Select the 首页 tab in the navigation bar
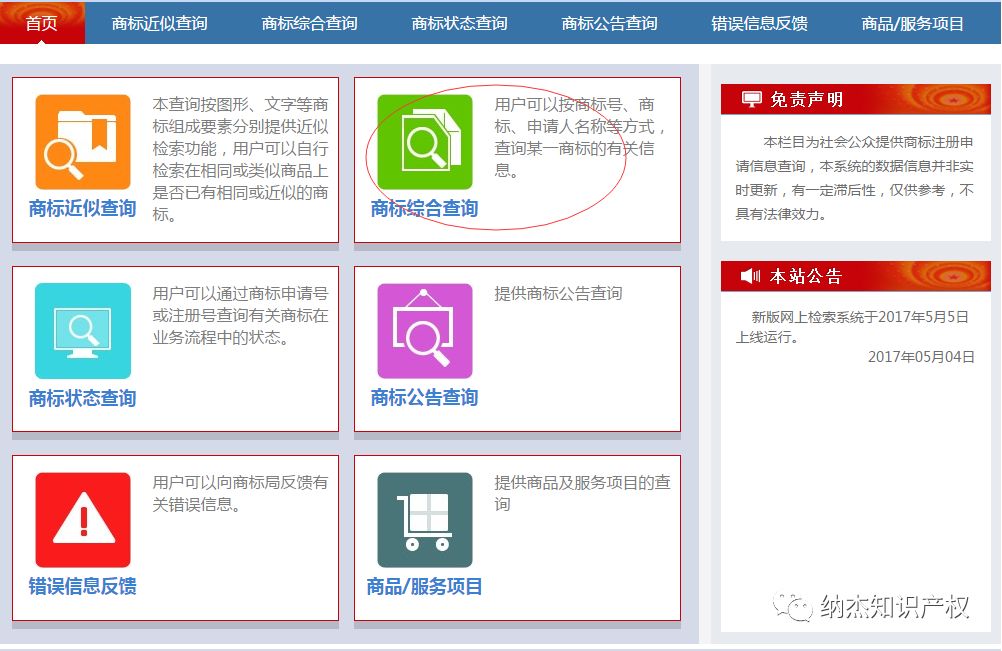The width and height of the screenshot is (1002, 651). coord(42,21)
